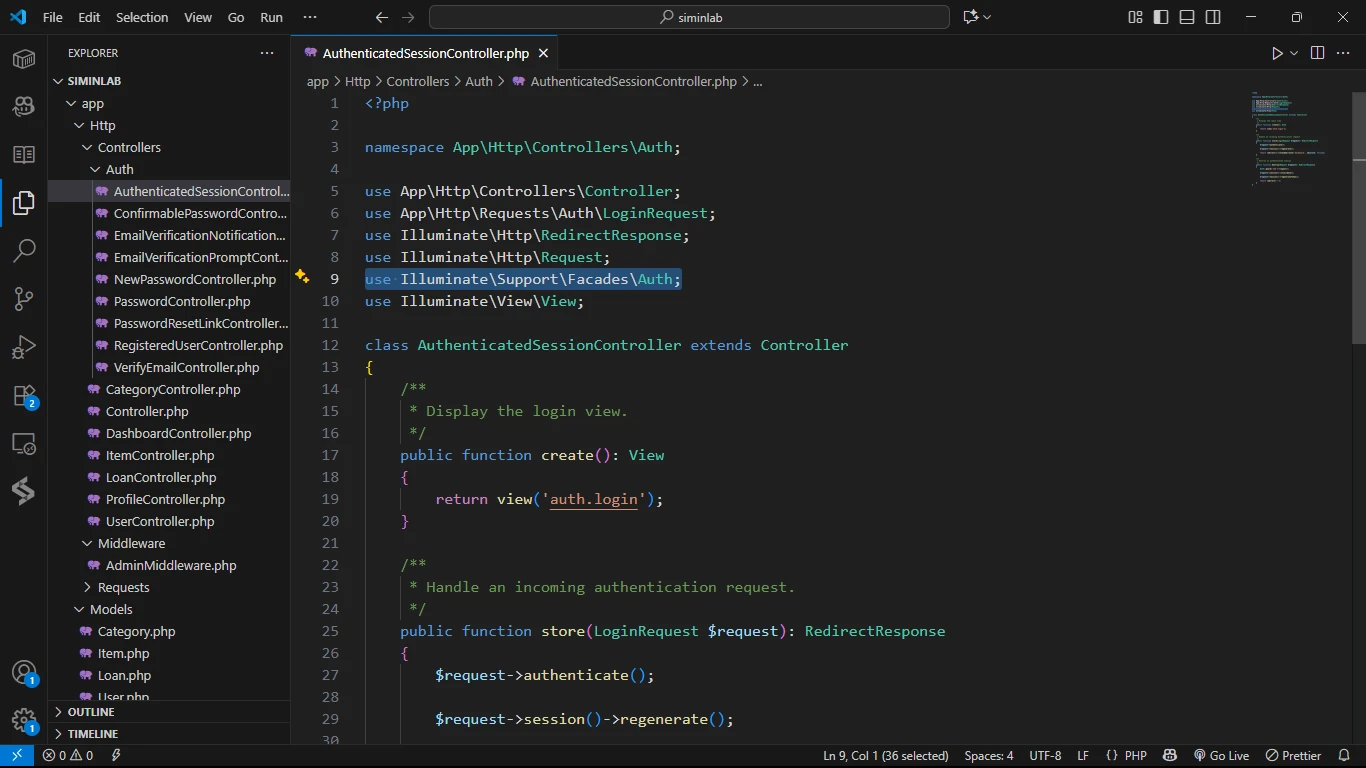Click the sparkle code action icon on line 9

pos(302,278)
